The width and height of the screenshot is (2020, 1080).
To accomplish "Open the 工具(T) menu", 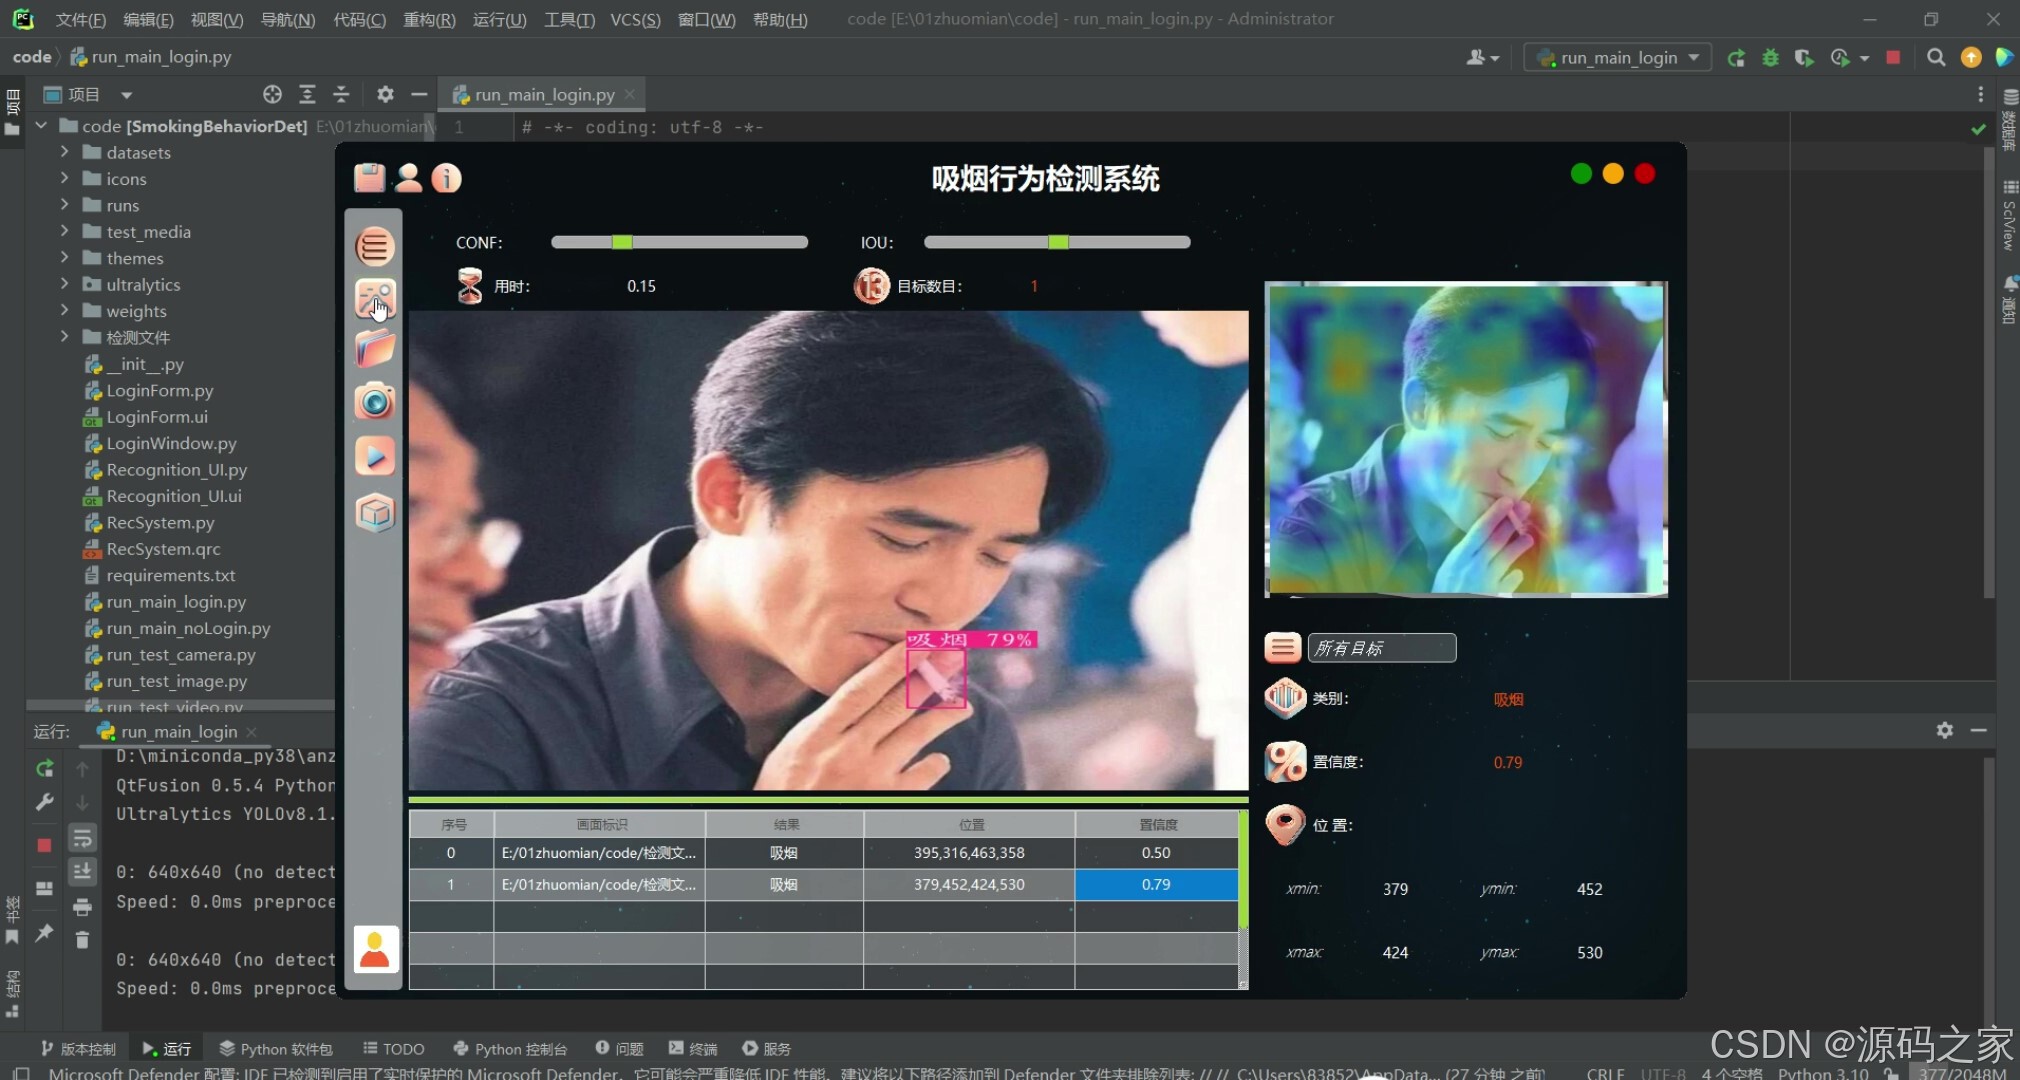I will [568, 19].
